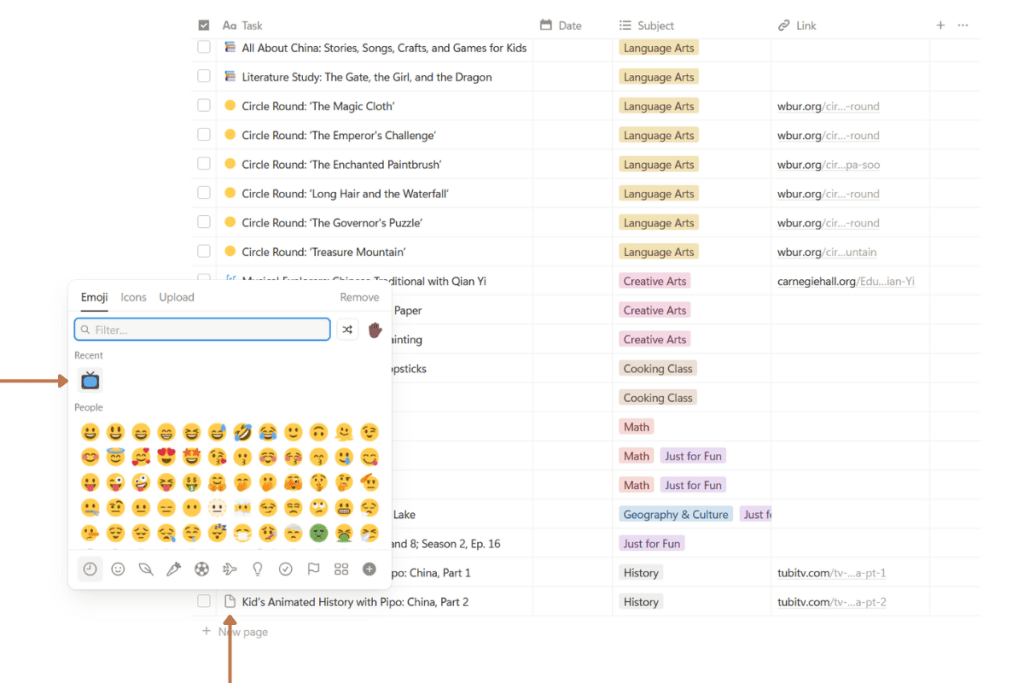Toggle the select-all checkbox in table header

(x=204, y=25)
